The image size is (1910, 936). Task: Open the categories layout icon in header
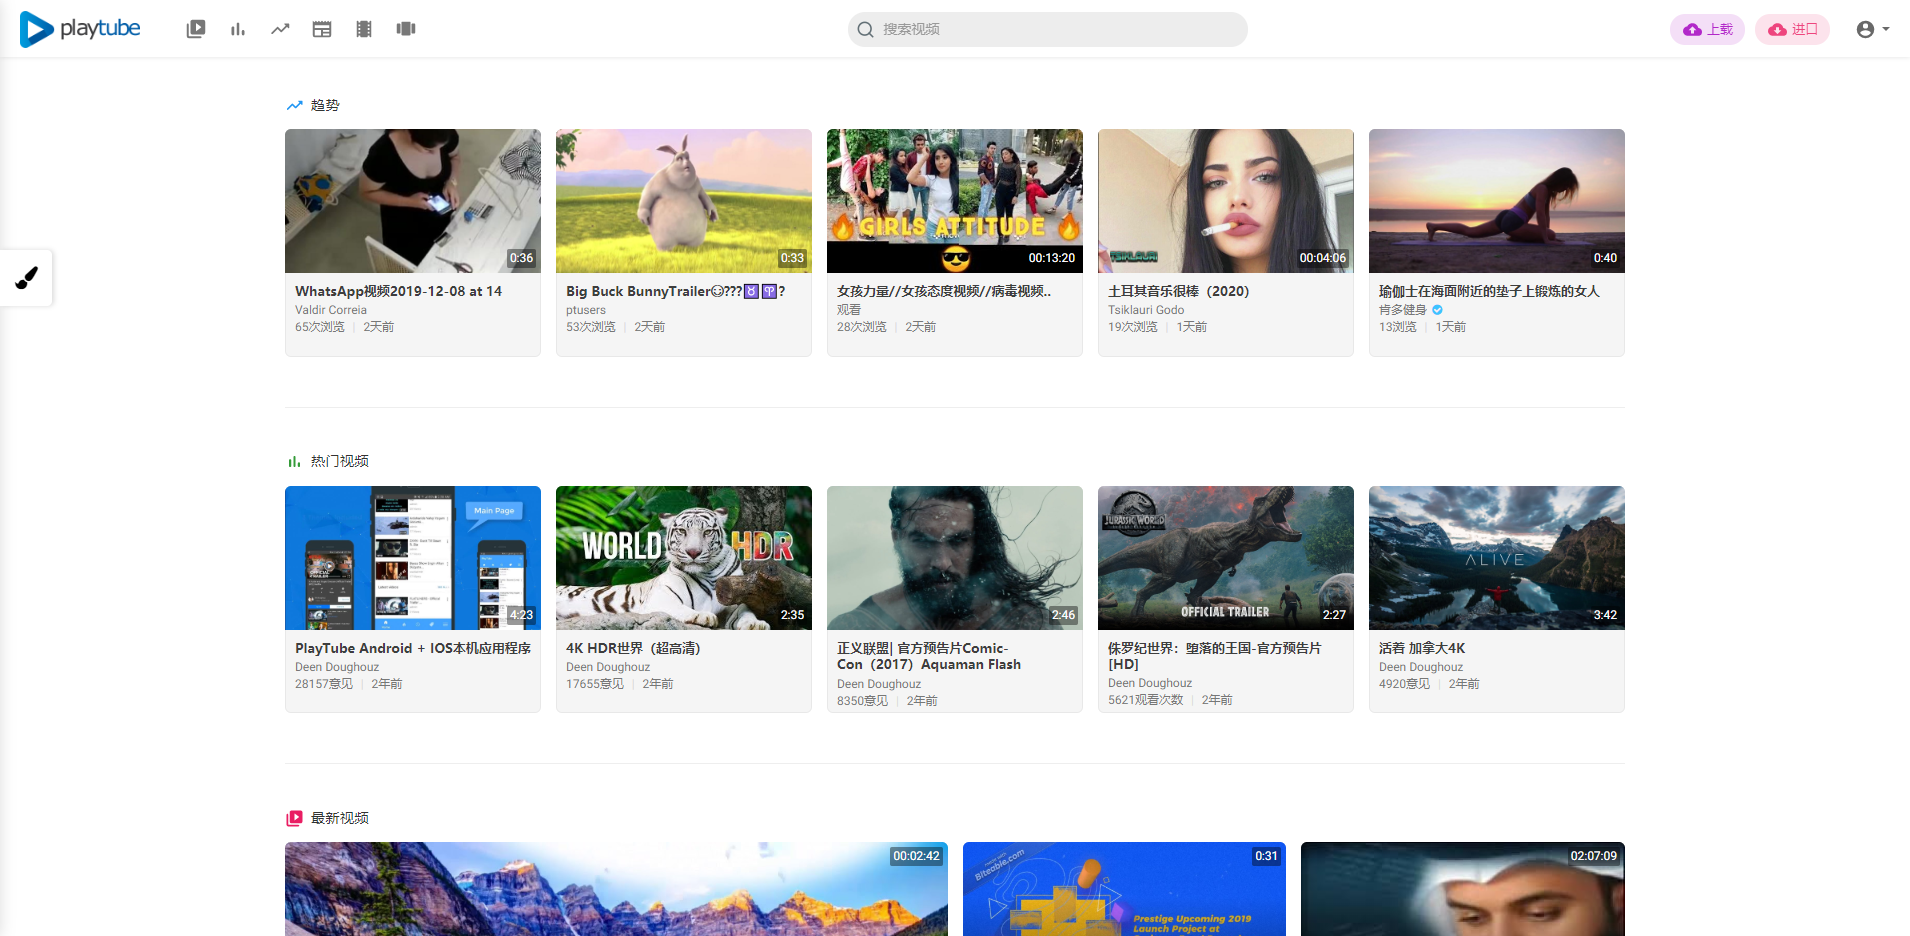click(322, 29)
